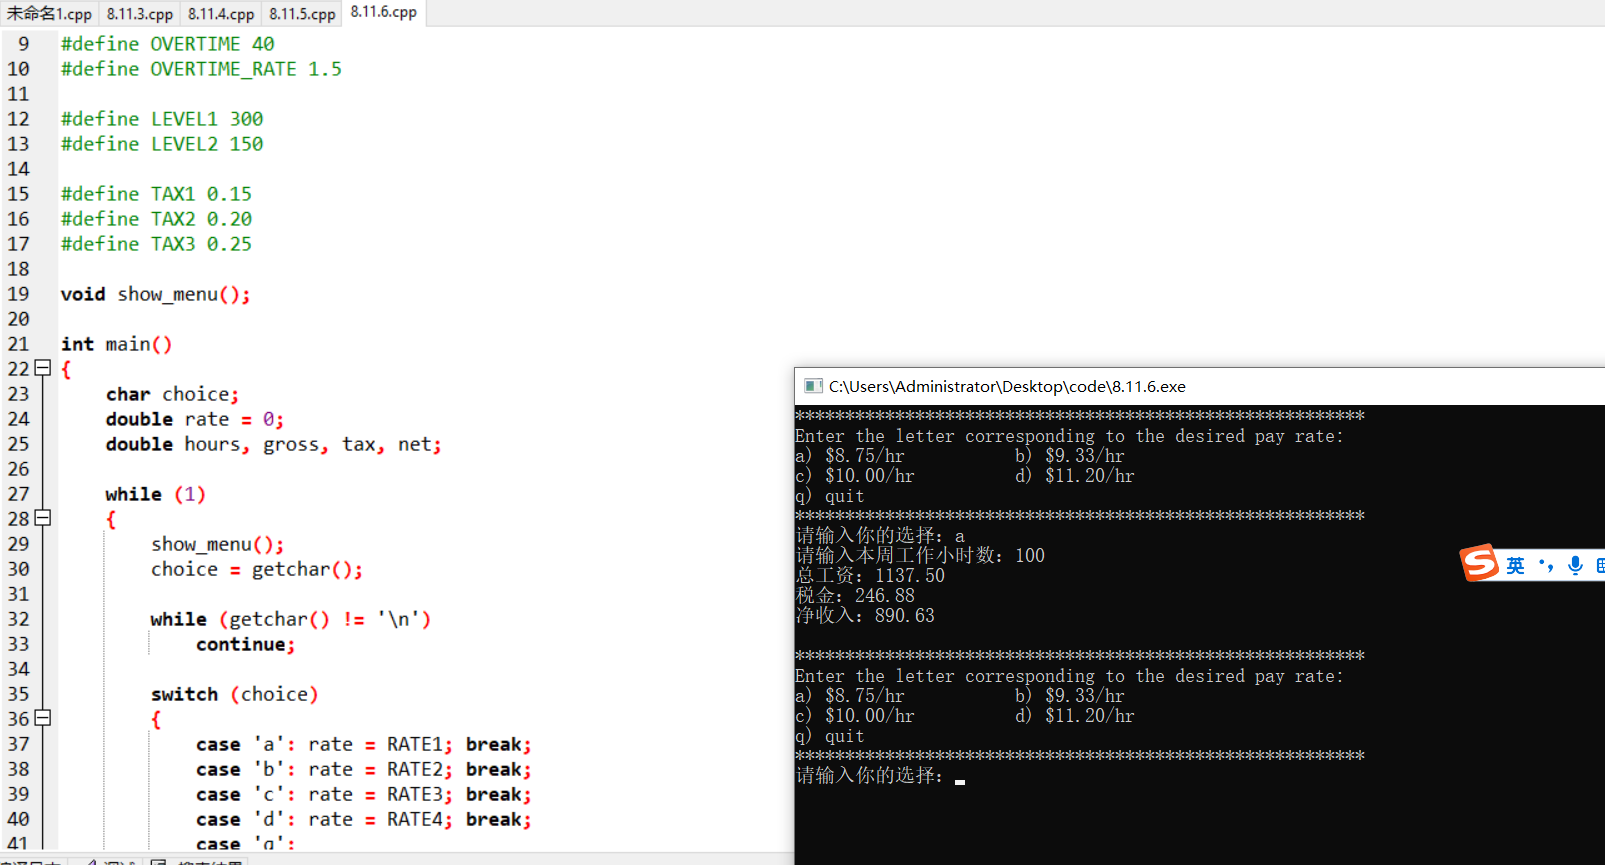This screenshot has height=865, width=1605.
Task: Click console output '税金: 246.88'
Action: click(855, 596)
